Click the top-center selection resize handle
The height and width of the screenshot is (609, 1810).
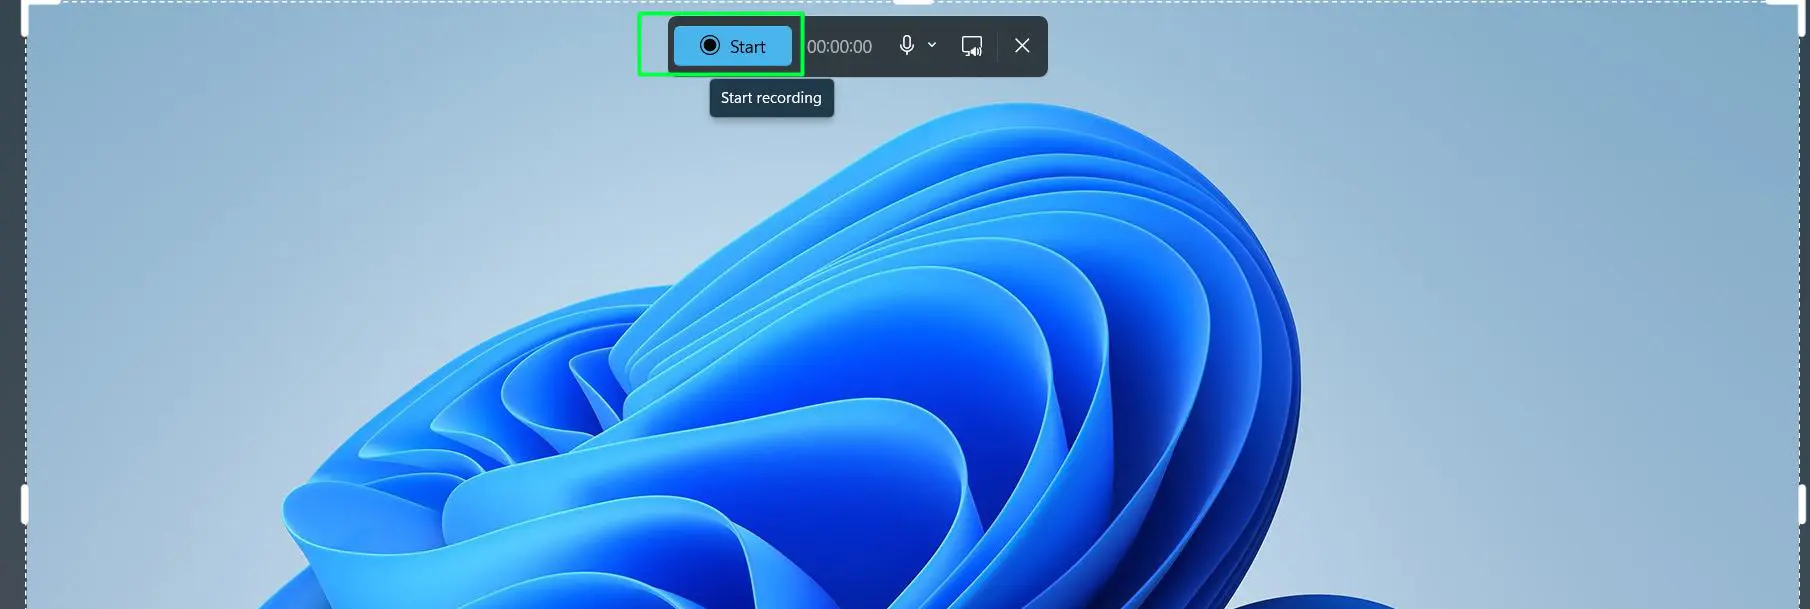click(x=913, y=3)
